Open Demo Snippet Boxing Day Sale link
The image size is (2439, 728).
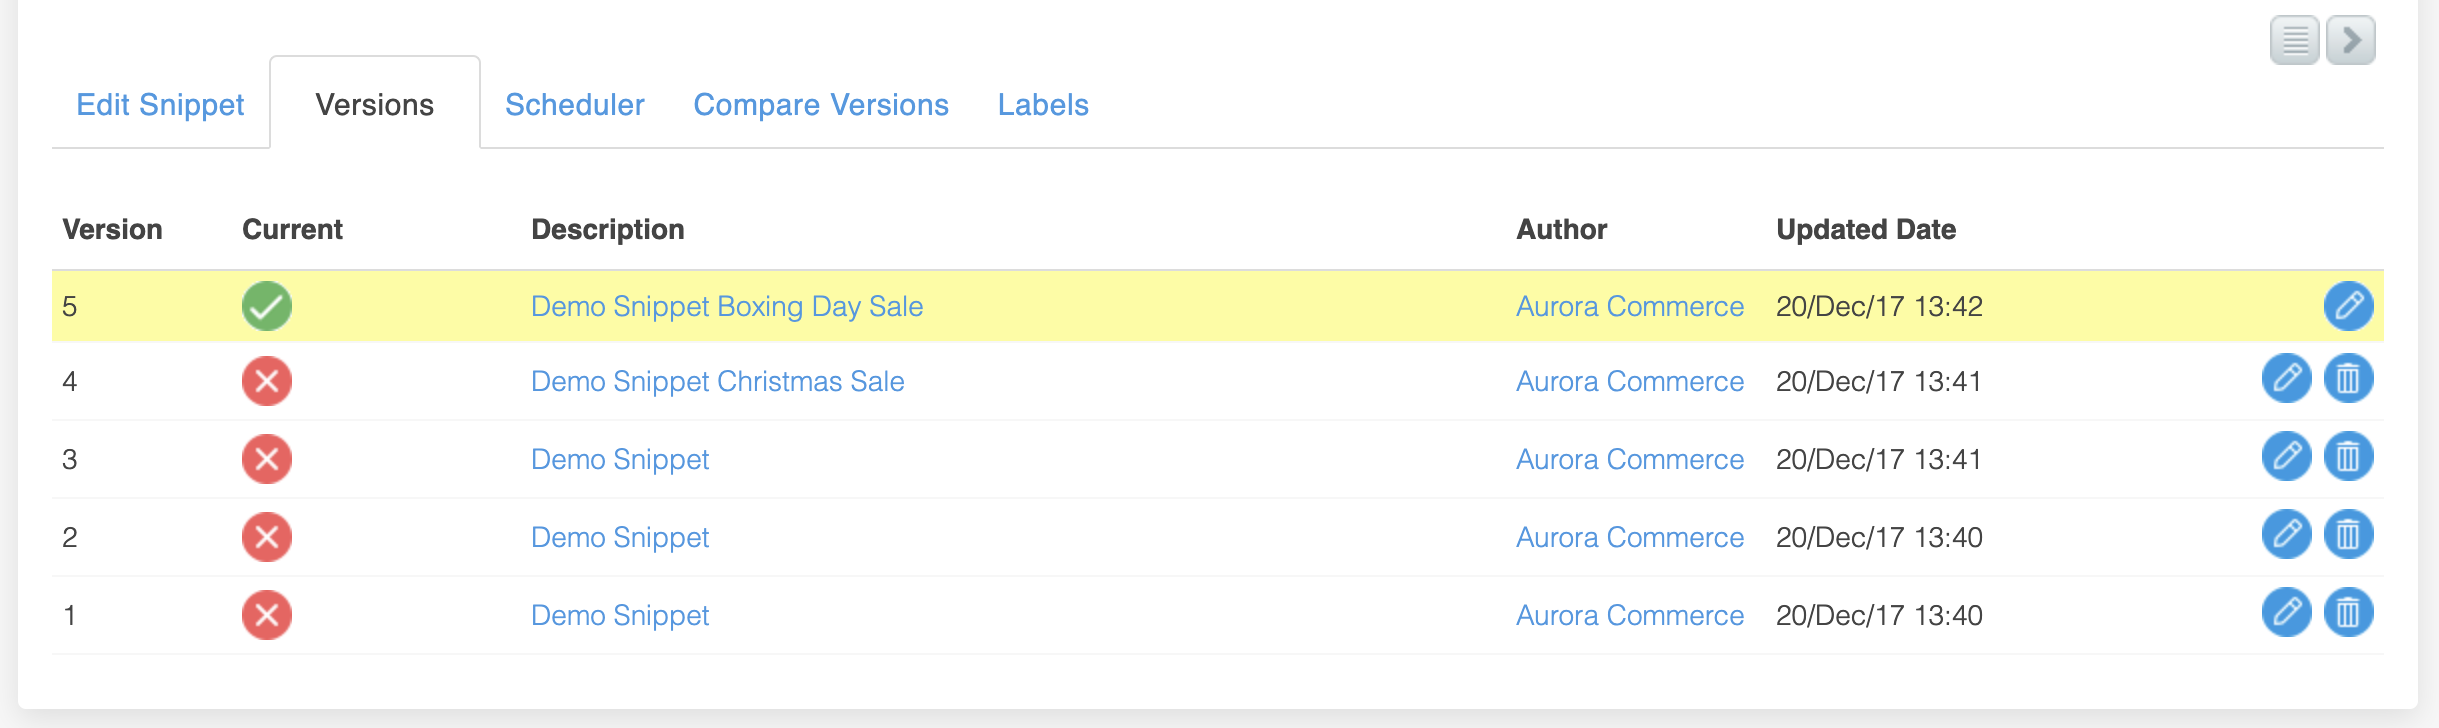tap(727, 307)
